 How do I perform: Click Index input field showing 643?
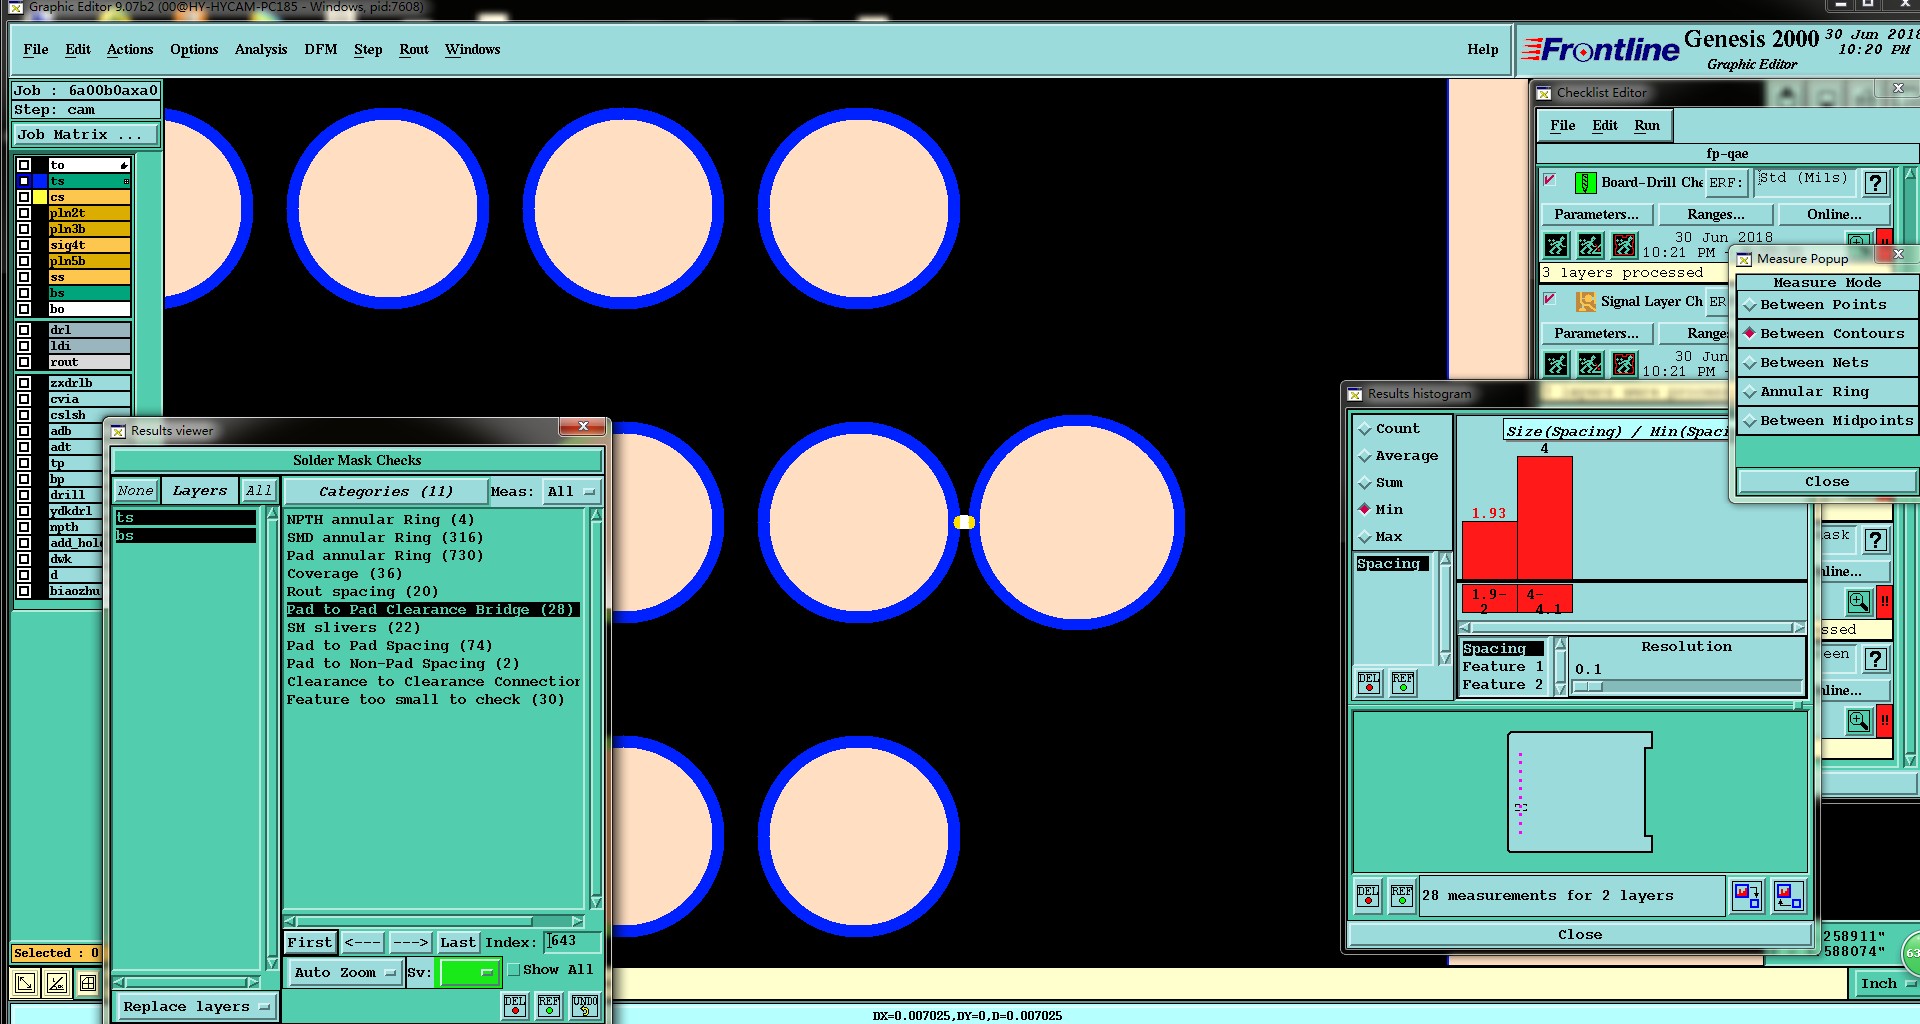click(x=572, y=942)
